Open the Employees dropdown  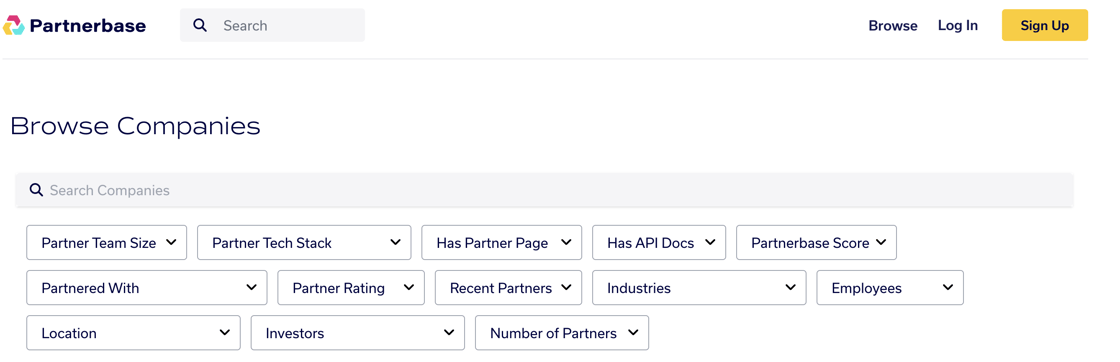[x=890, y=288]
